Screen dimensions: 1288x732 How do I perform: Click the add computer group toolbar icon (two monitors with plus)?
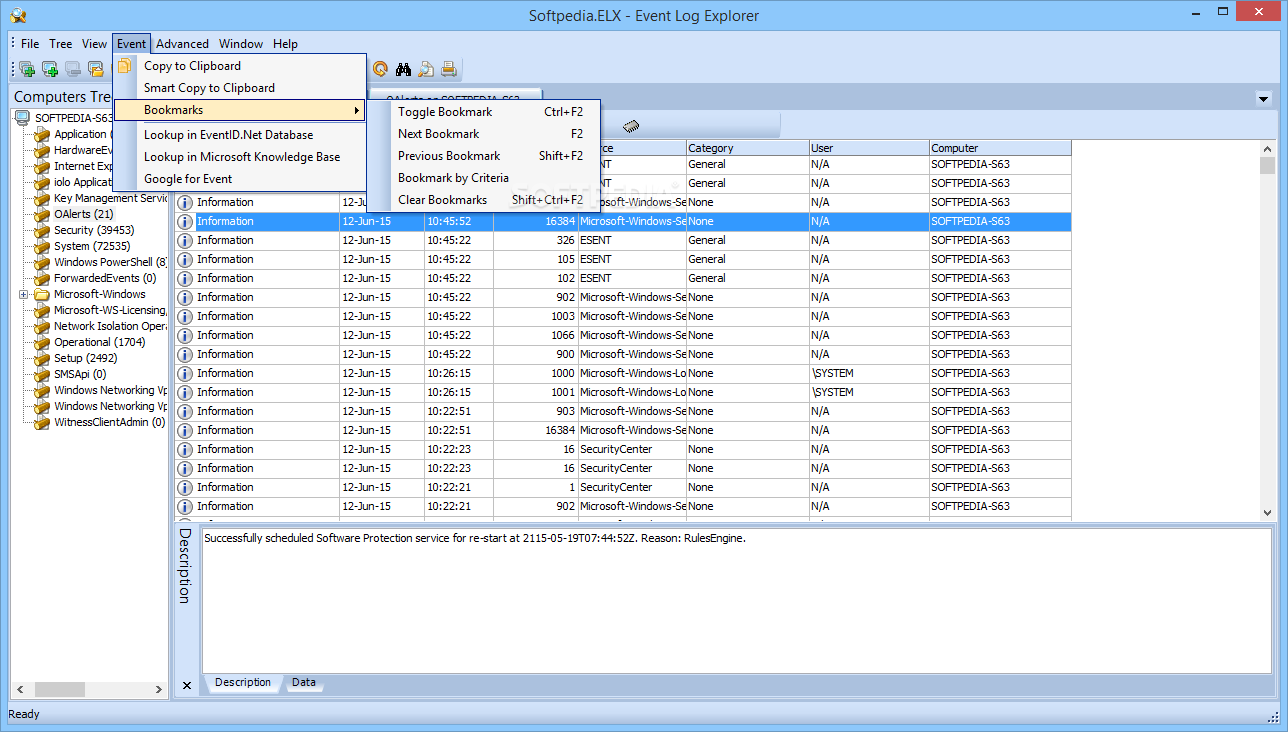27,69
